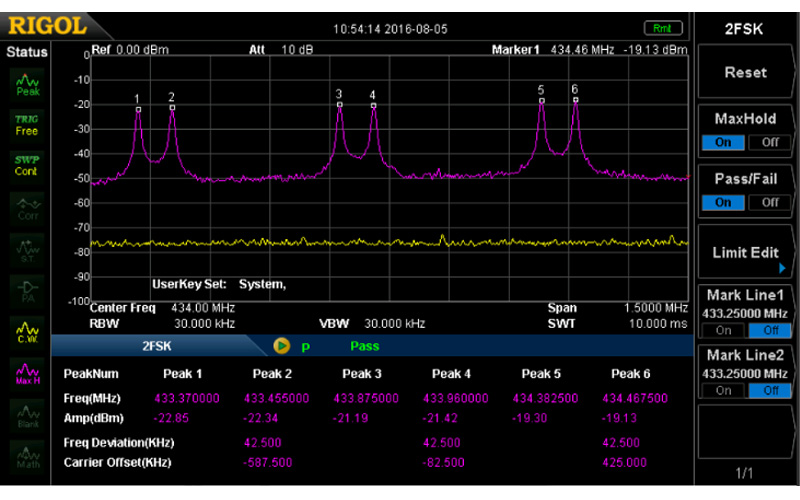Switch Mark Line1 to On

pos(724,331)
